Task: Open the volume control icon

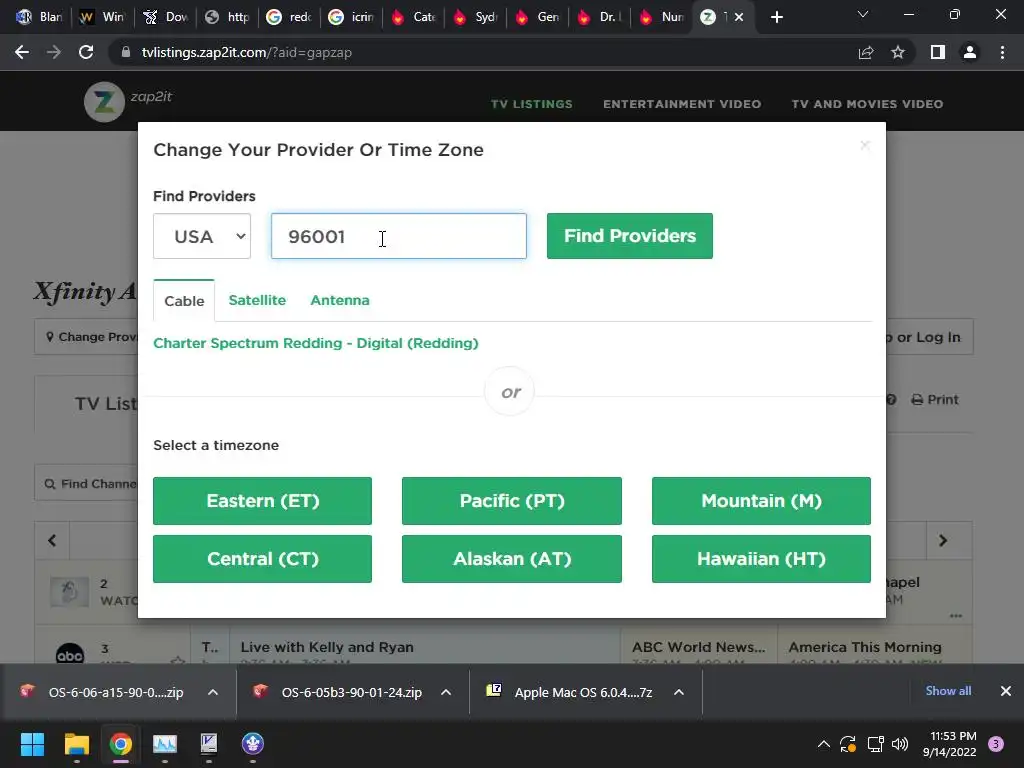Action: [x=900, y=744]
